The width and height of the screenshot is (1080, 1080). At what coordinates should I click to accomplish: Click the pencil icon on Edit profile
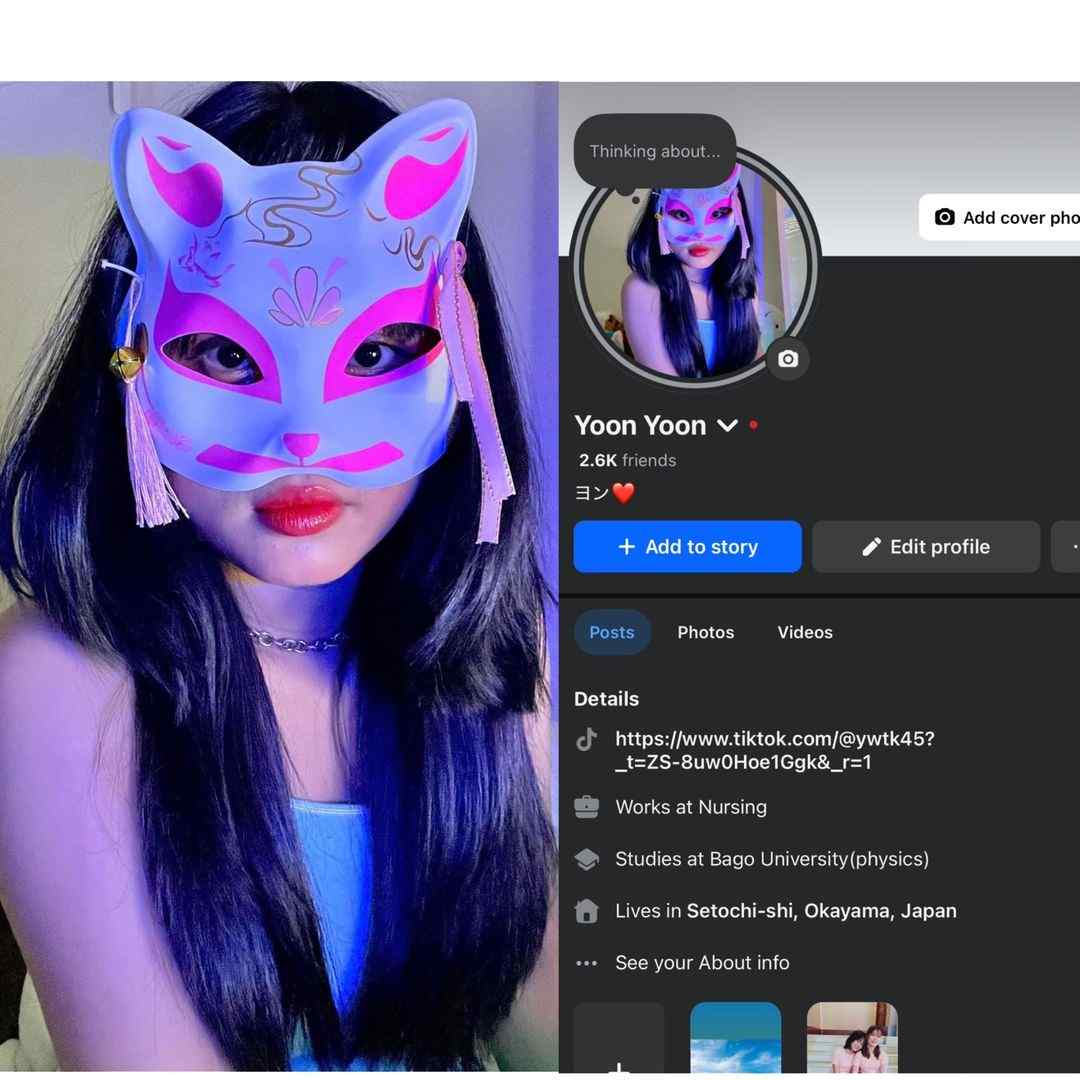click(871, 547)
